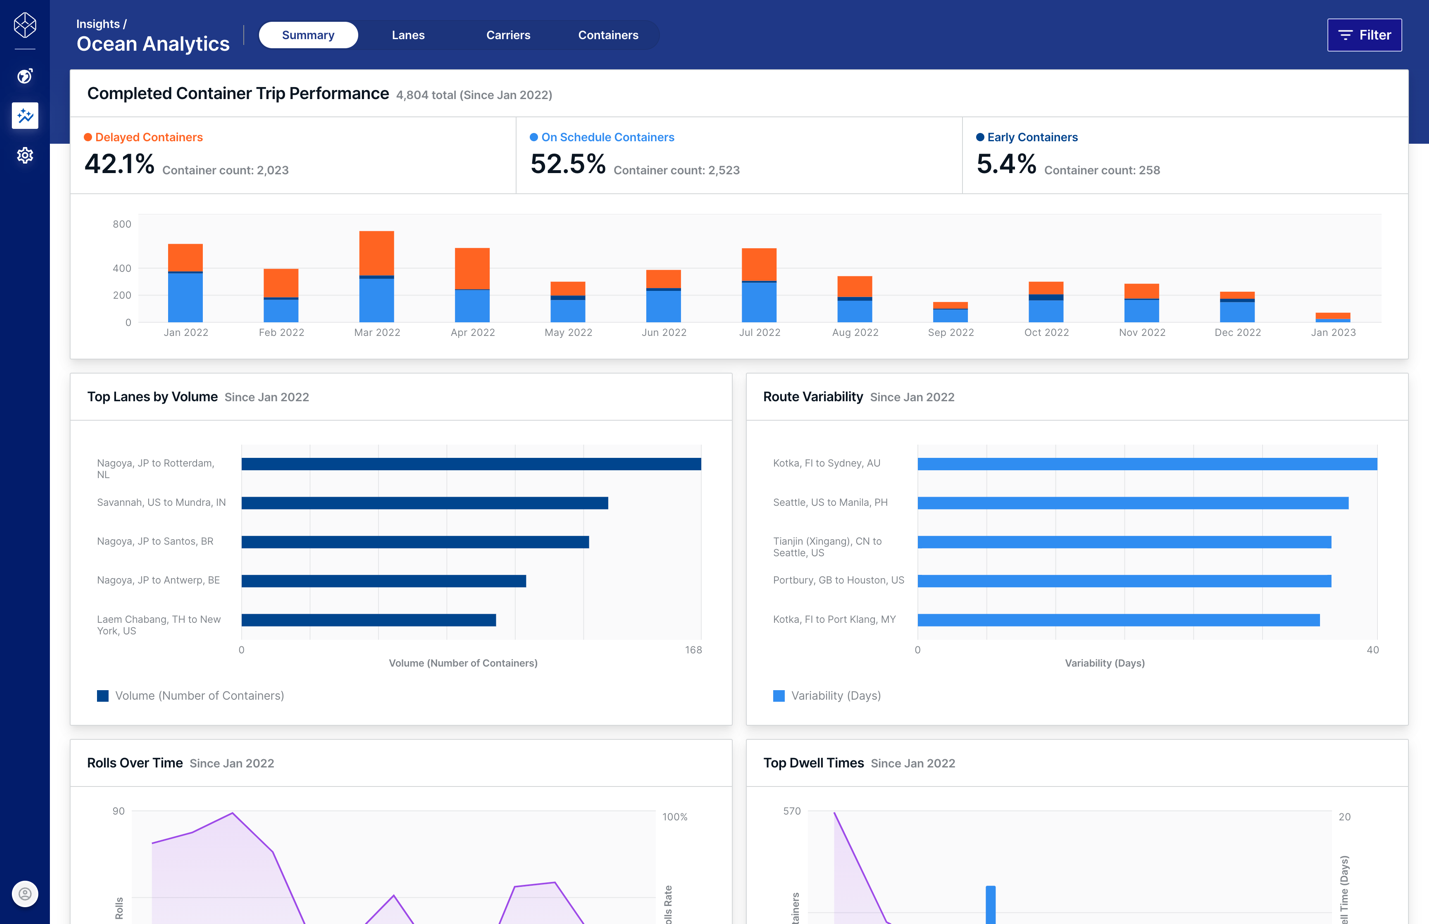Screen dimensions: 1429x924
Task: Click the Nagoya, JP to Antwerp bar
Action: [384, 581]
